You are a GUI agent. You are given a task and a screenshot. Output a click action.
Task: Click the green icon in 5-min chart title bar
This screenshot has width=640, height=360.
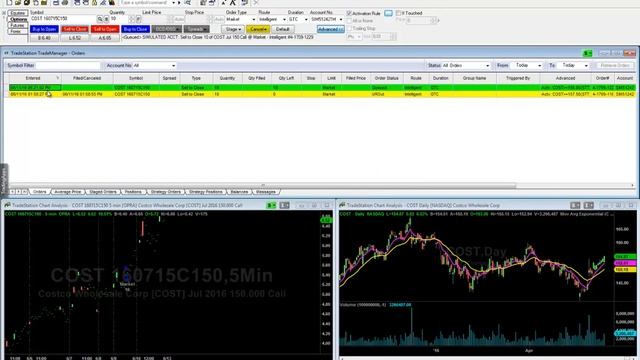tap(271, 205)
